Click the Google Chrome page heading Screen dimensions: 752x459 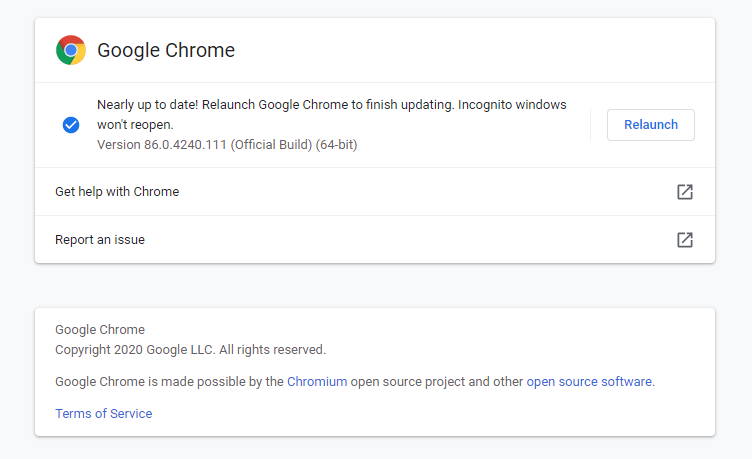click(166, 50)
